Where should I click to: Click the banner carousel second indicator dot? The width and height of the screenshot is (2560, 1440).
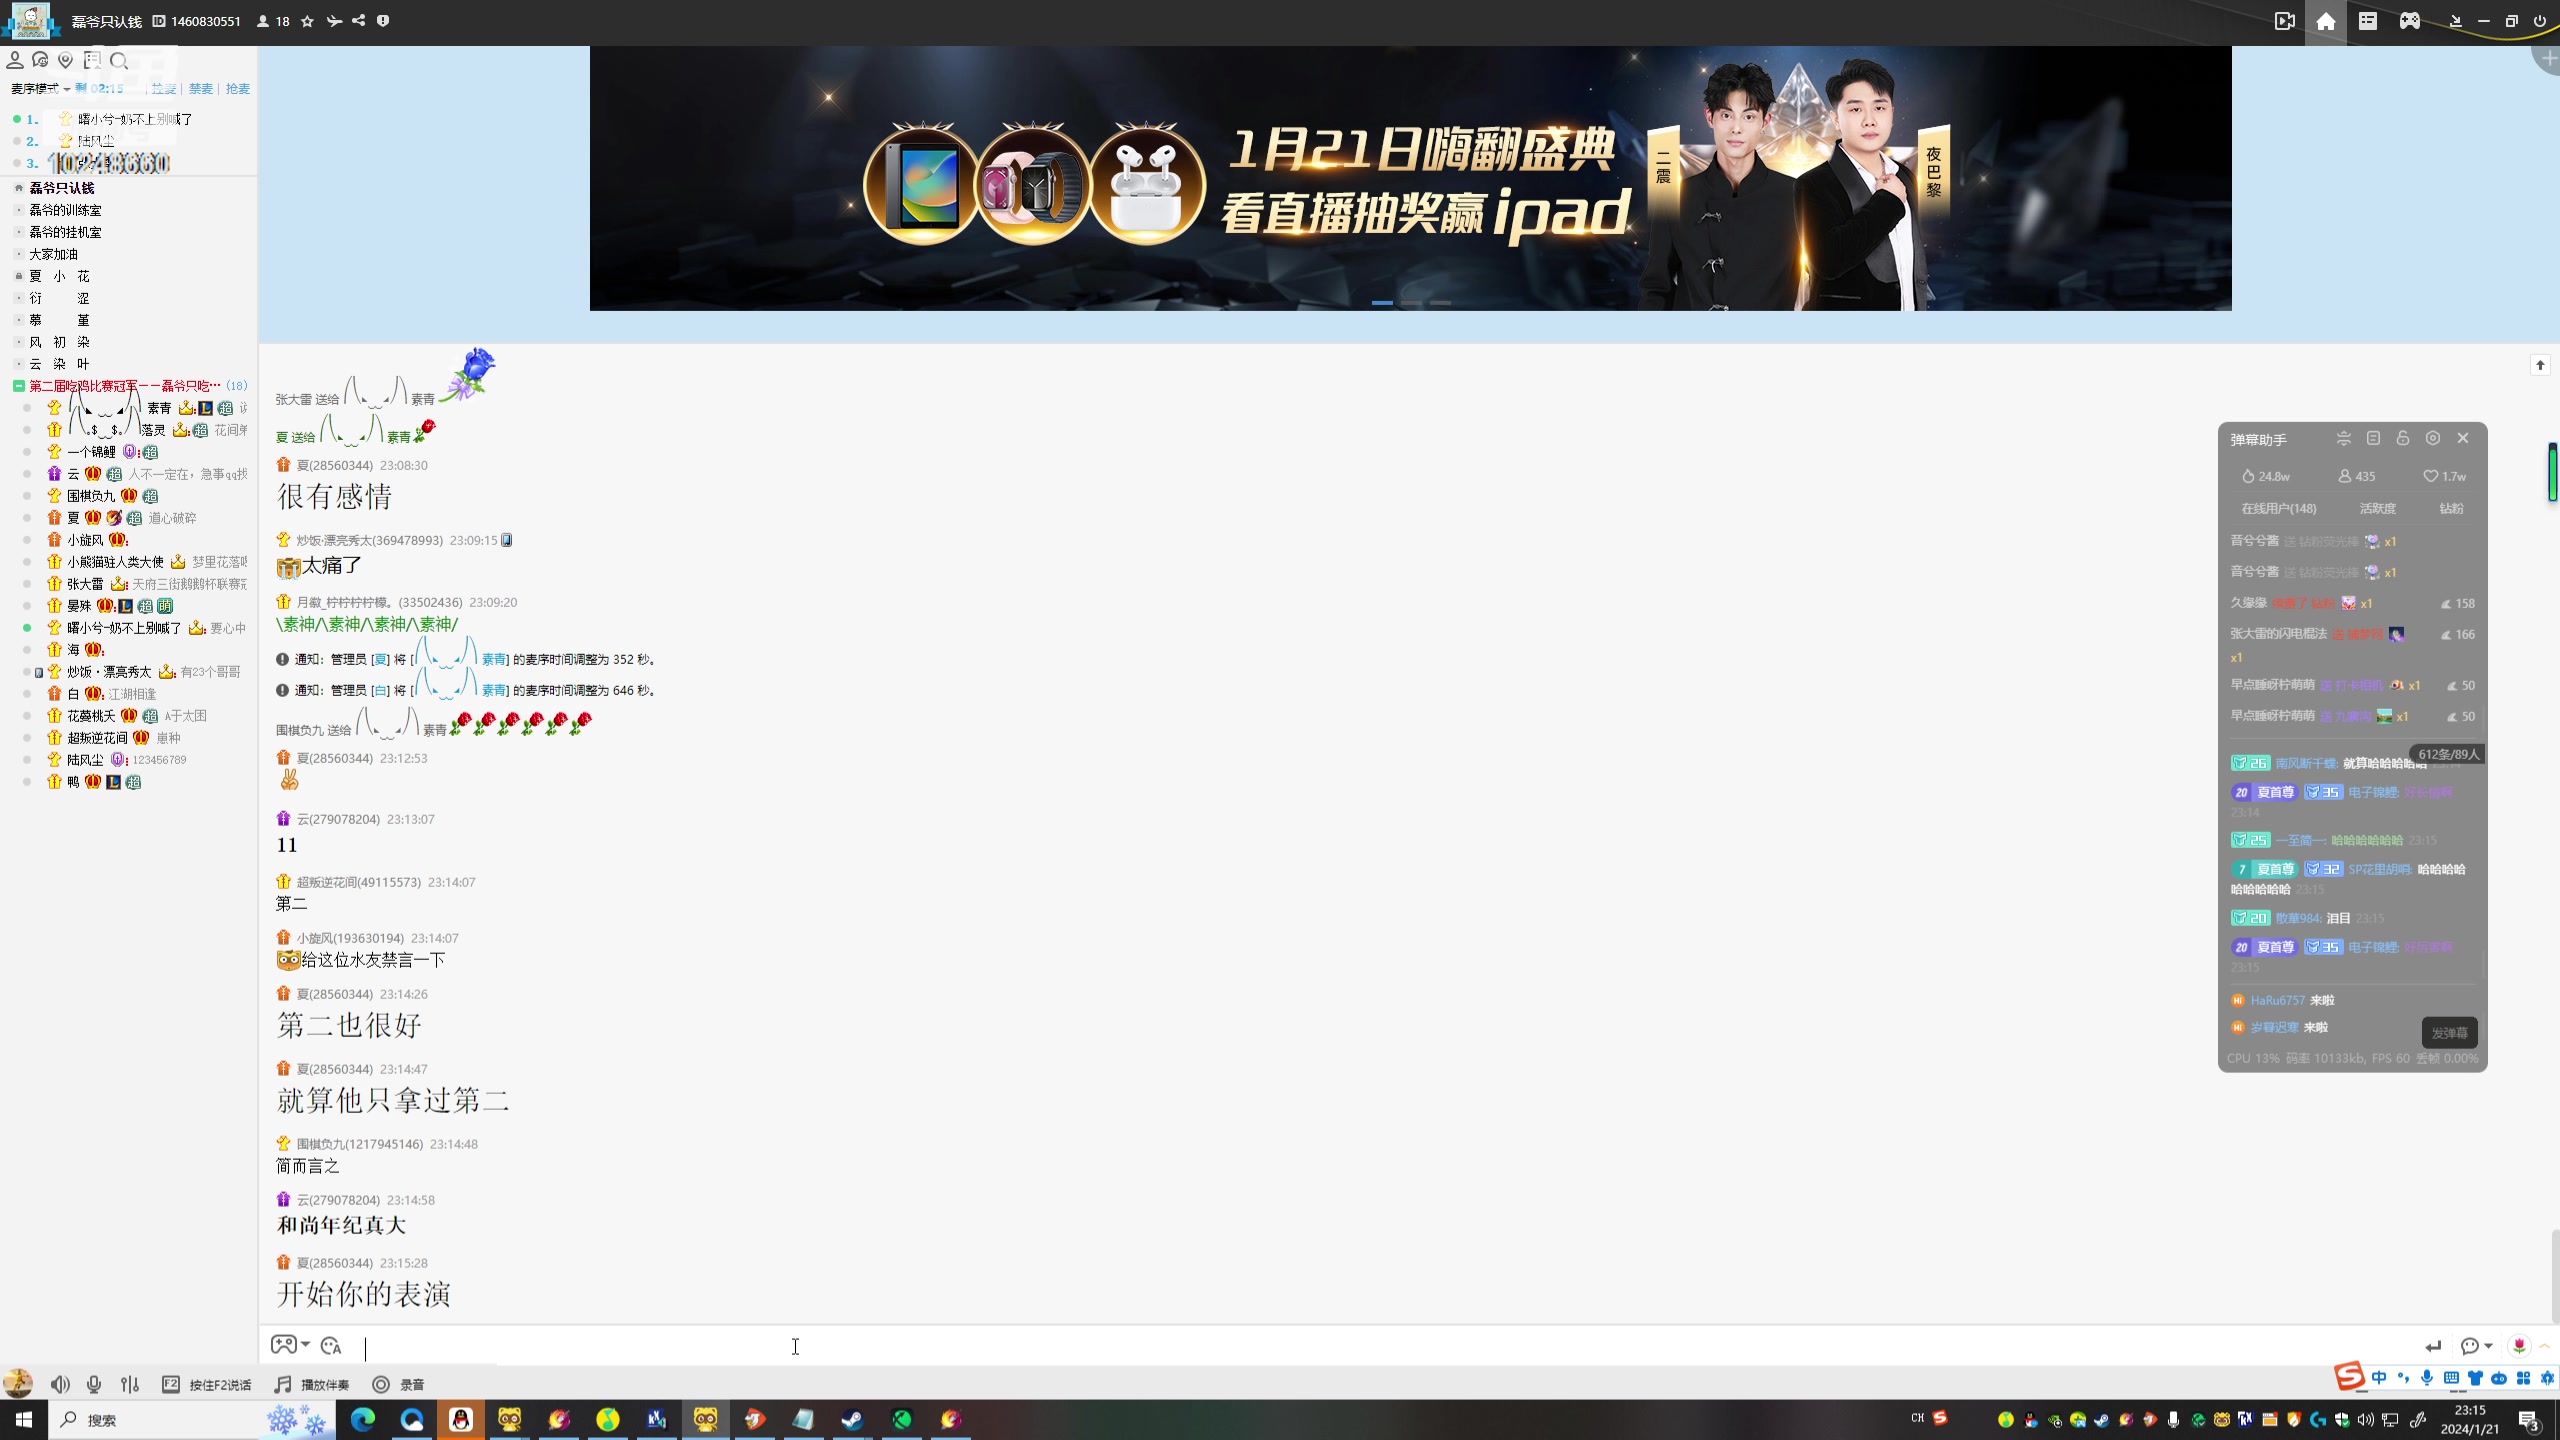pos(1411,302)
